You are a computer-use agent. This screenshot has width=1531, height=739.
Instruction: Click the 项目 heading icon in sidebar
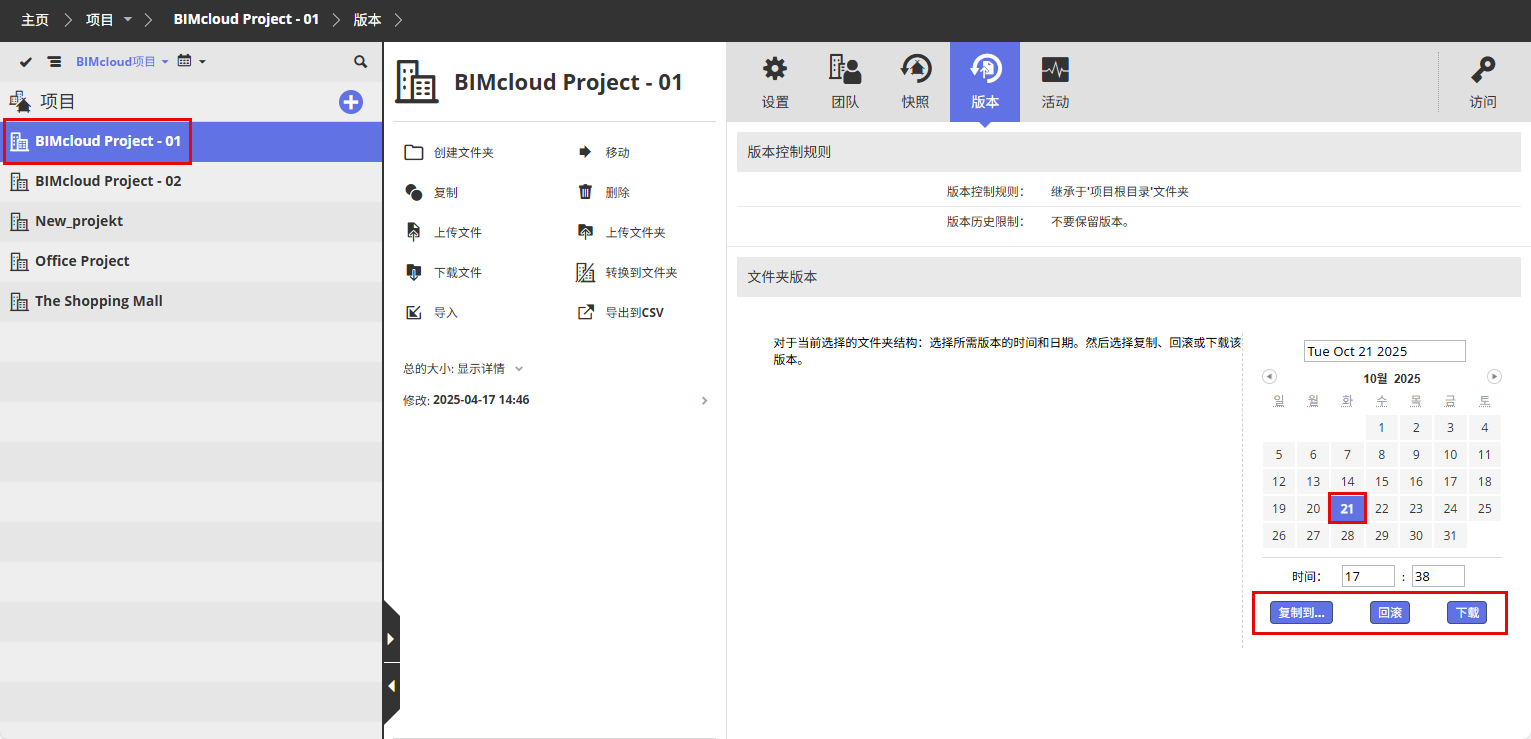point(20,102)
